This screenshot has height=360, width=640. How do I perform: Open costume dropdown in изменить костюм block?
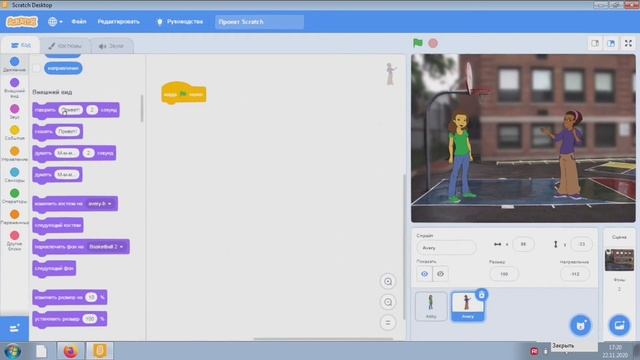(x=100, y=204)
